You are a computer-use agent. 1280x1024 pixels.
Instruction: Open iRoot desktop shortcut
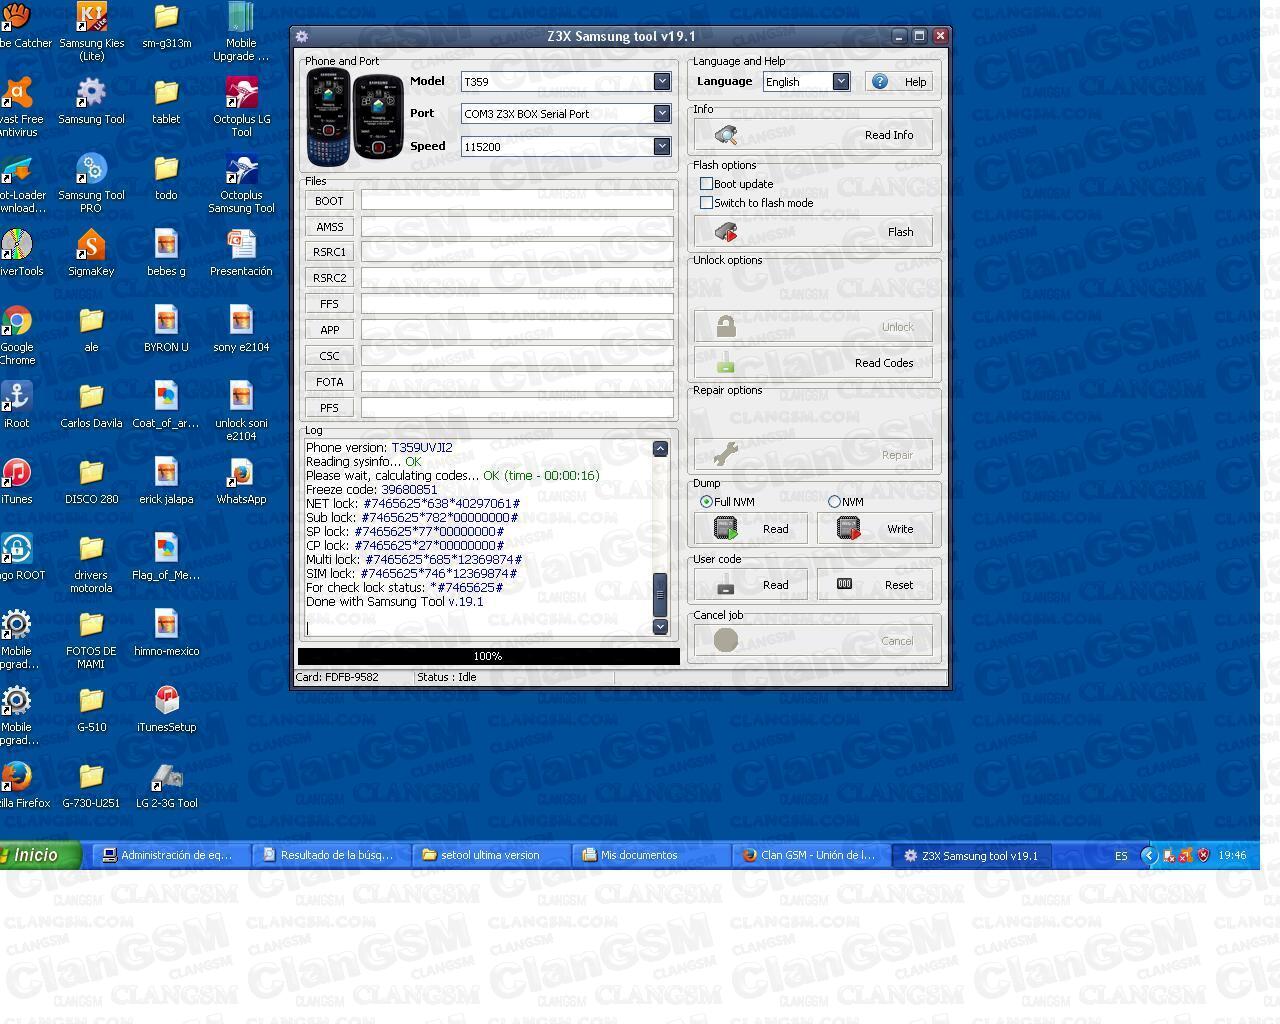click(17, 404)
